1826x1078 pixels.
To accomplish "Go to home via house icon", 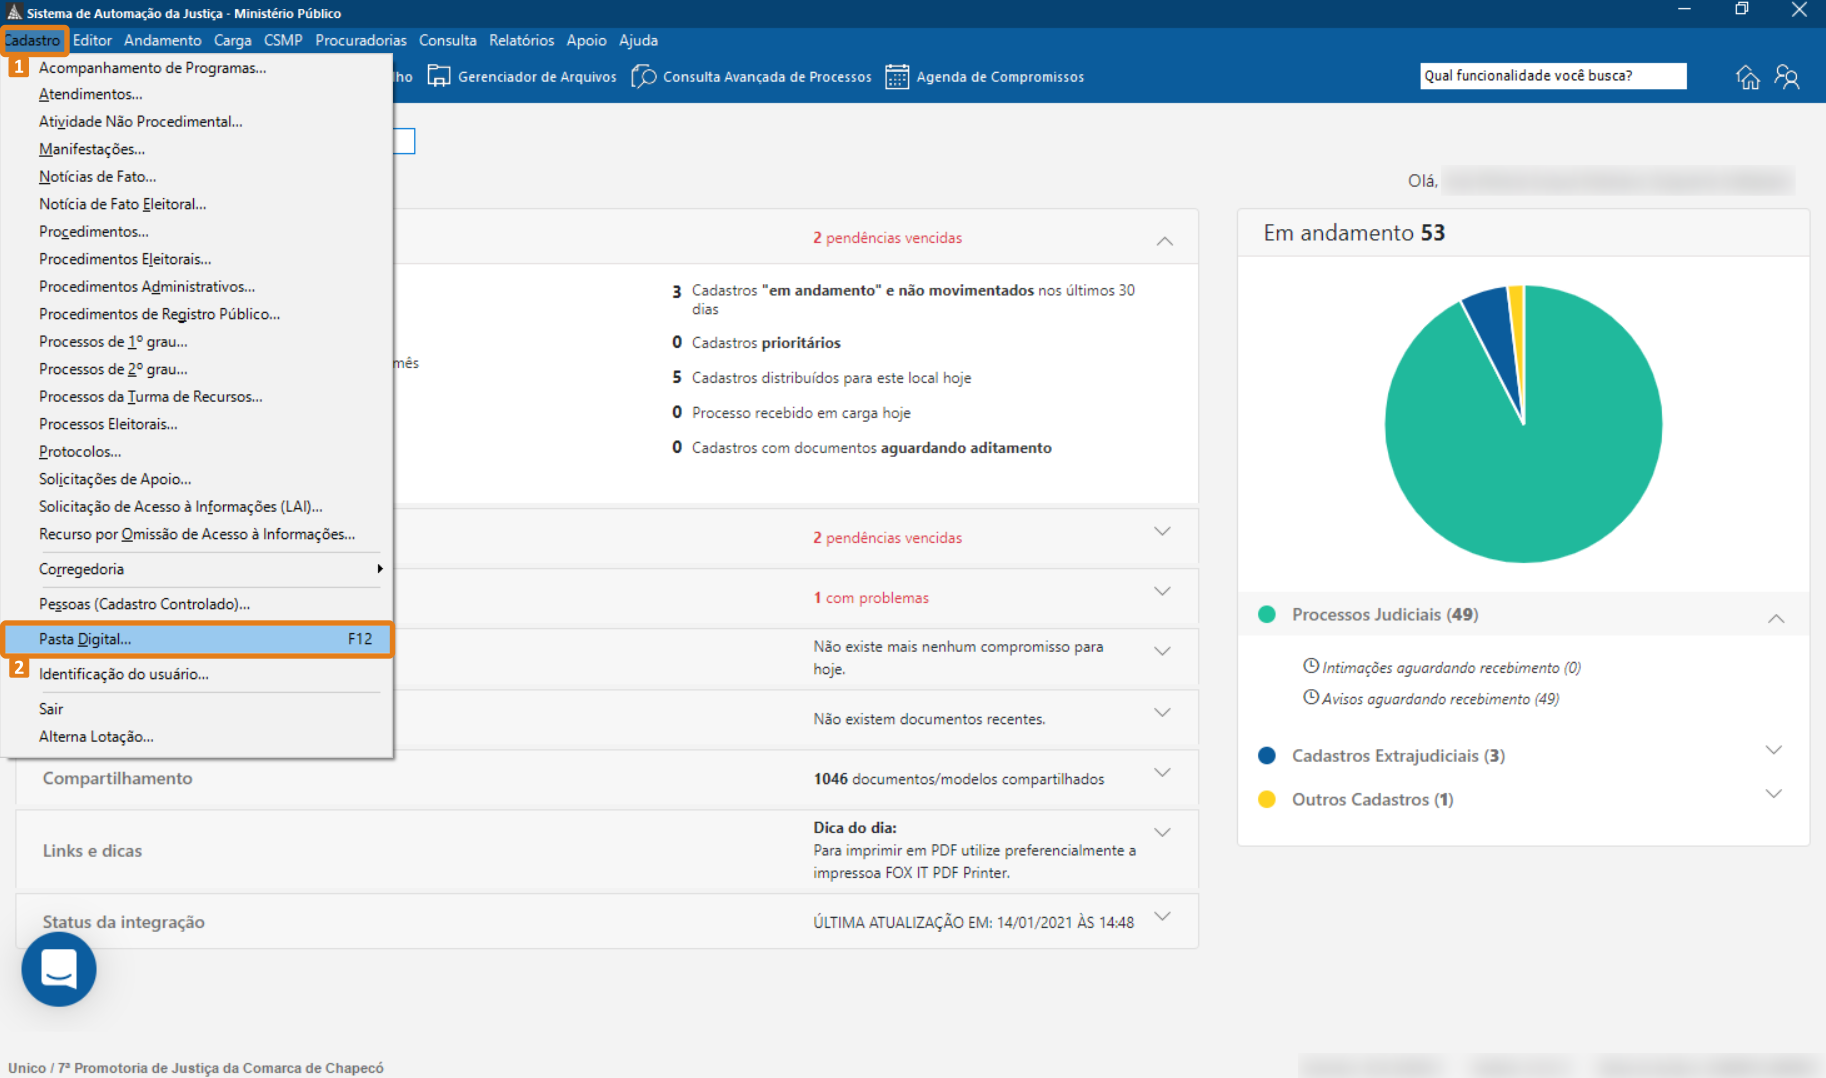I will coord(1747,77).
